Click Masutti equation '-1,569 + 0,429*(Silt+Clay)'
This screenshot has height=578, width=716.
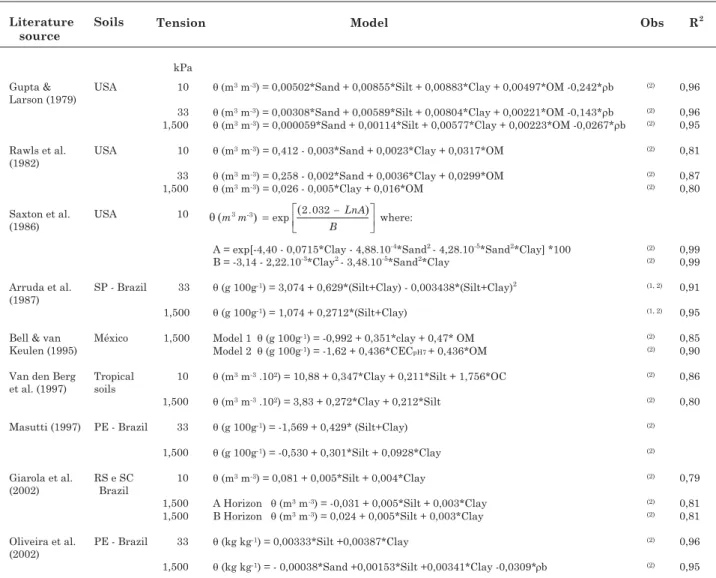click(310, 427)
